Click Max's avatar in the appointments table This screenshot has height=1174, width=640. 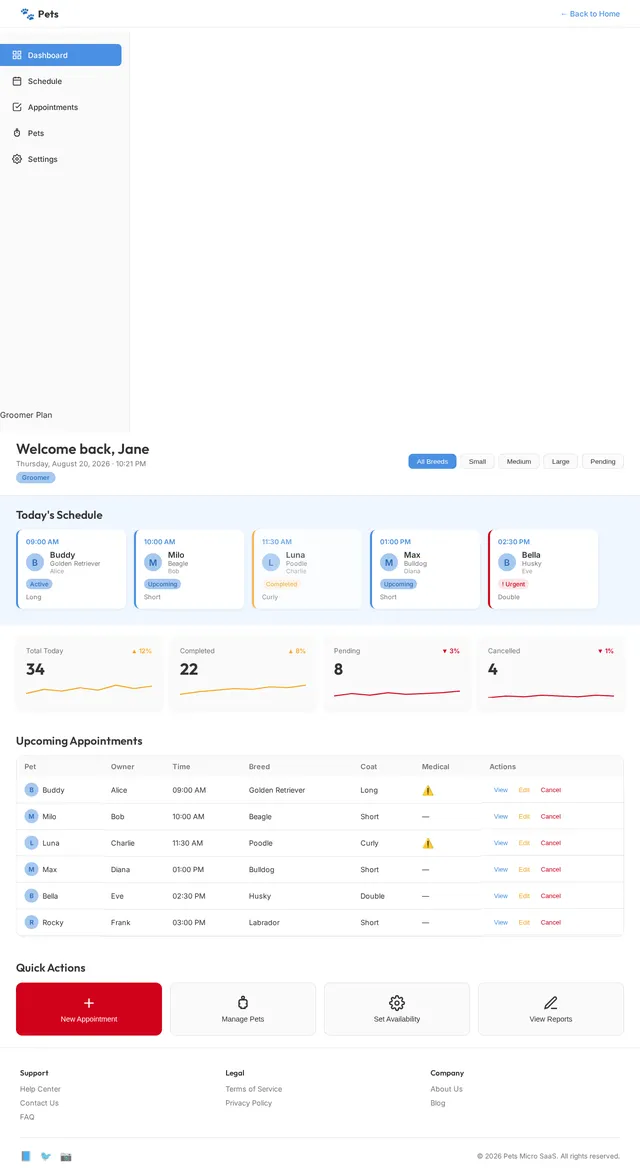[x=31, y=869]
